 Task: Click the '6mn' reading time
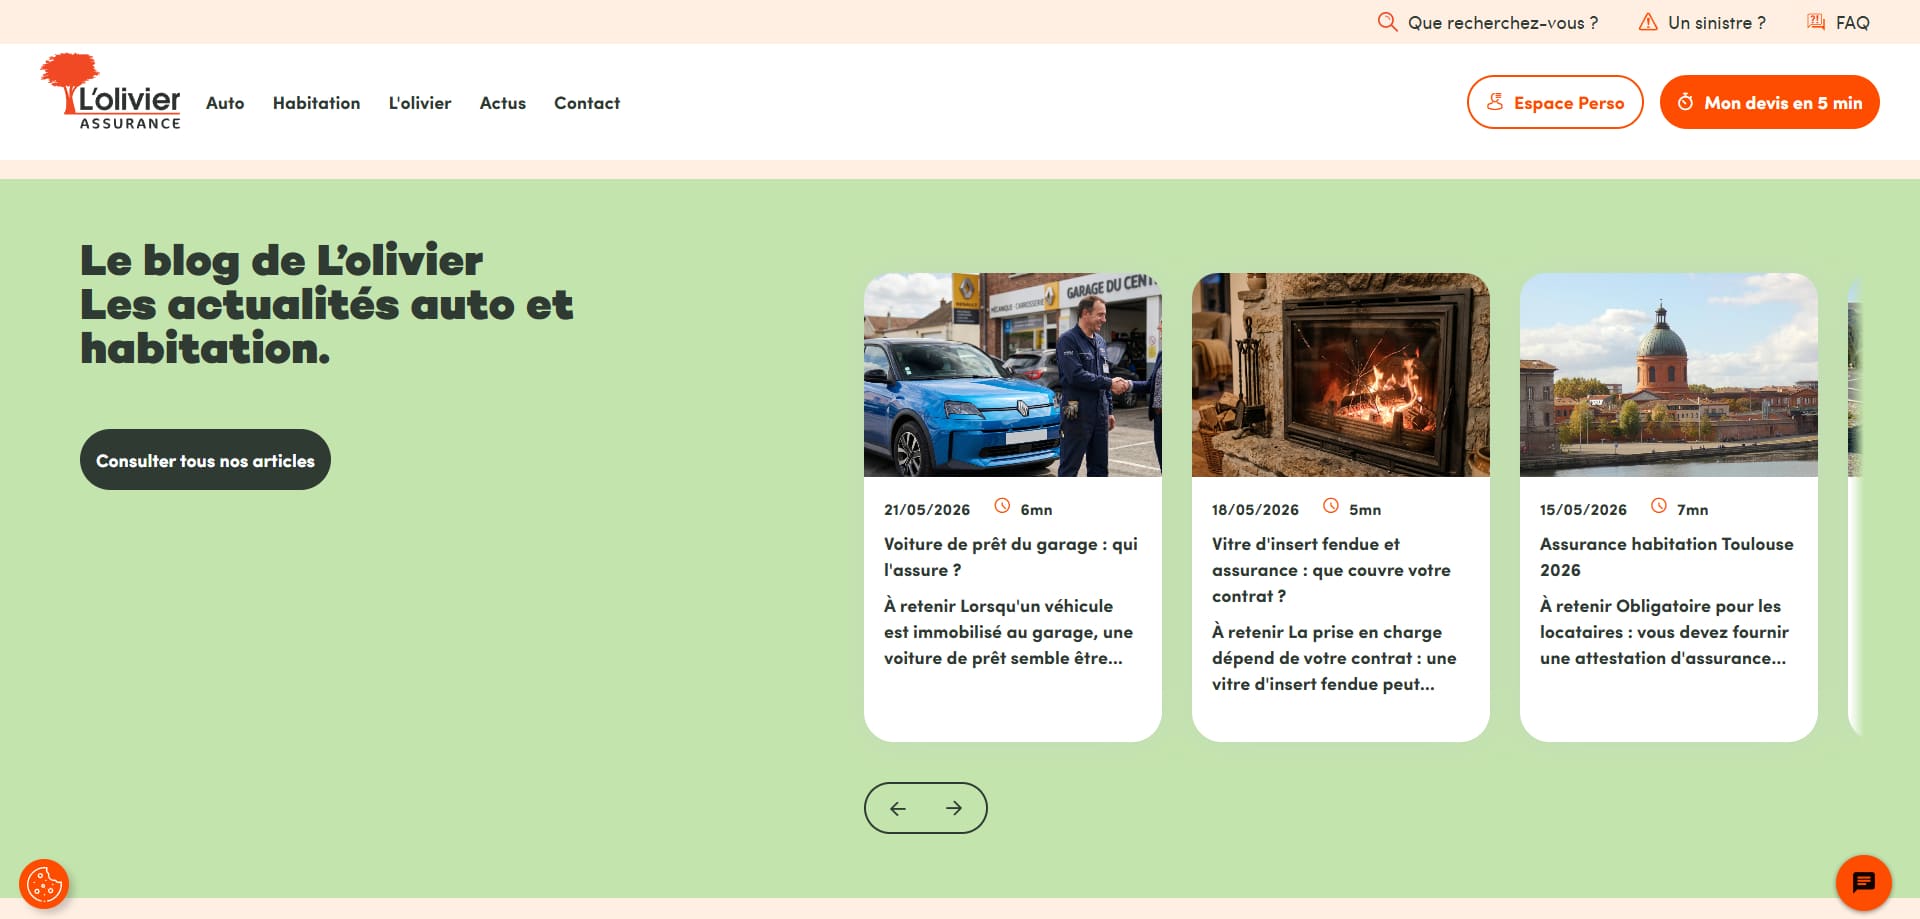(1036, 510)
